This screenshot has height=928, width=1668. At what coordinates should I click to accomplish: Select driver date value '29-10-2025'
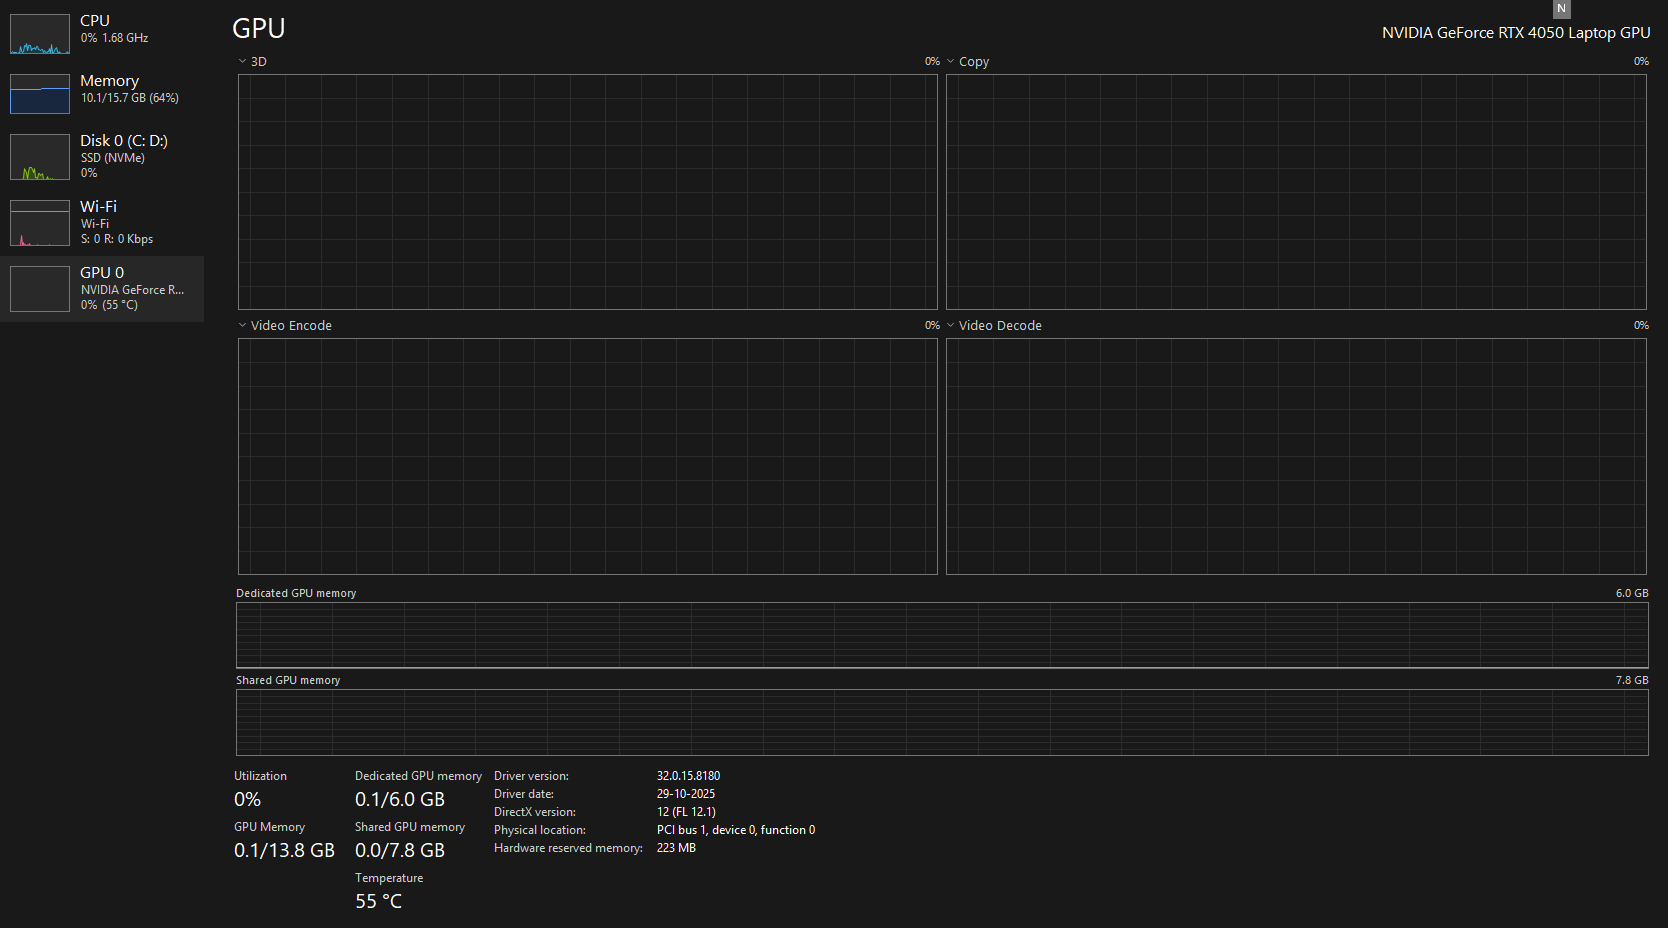coord(686,794)
